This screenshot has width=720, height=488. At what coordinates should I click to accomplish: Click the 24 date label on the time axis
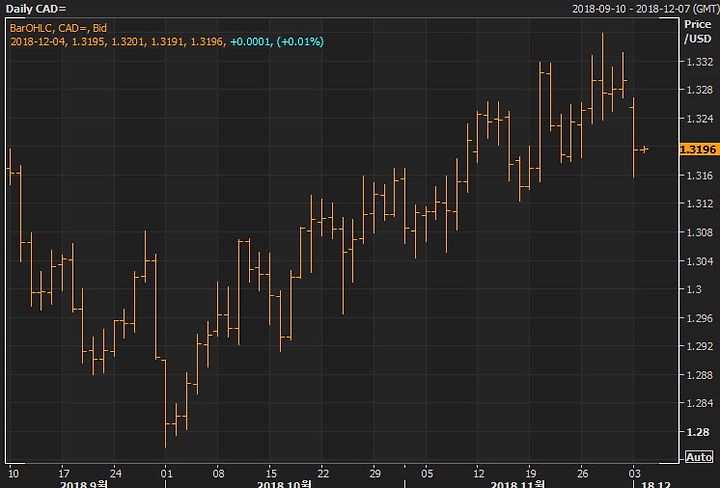116,473
